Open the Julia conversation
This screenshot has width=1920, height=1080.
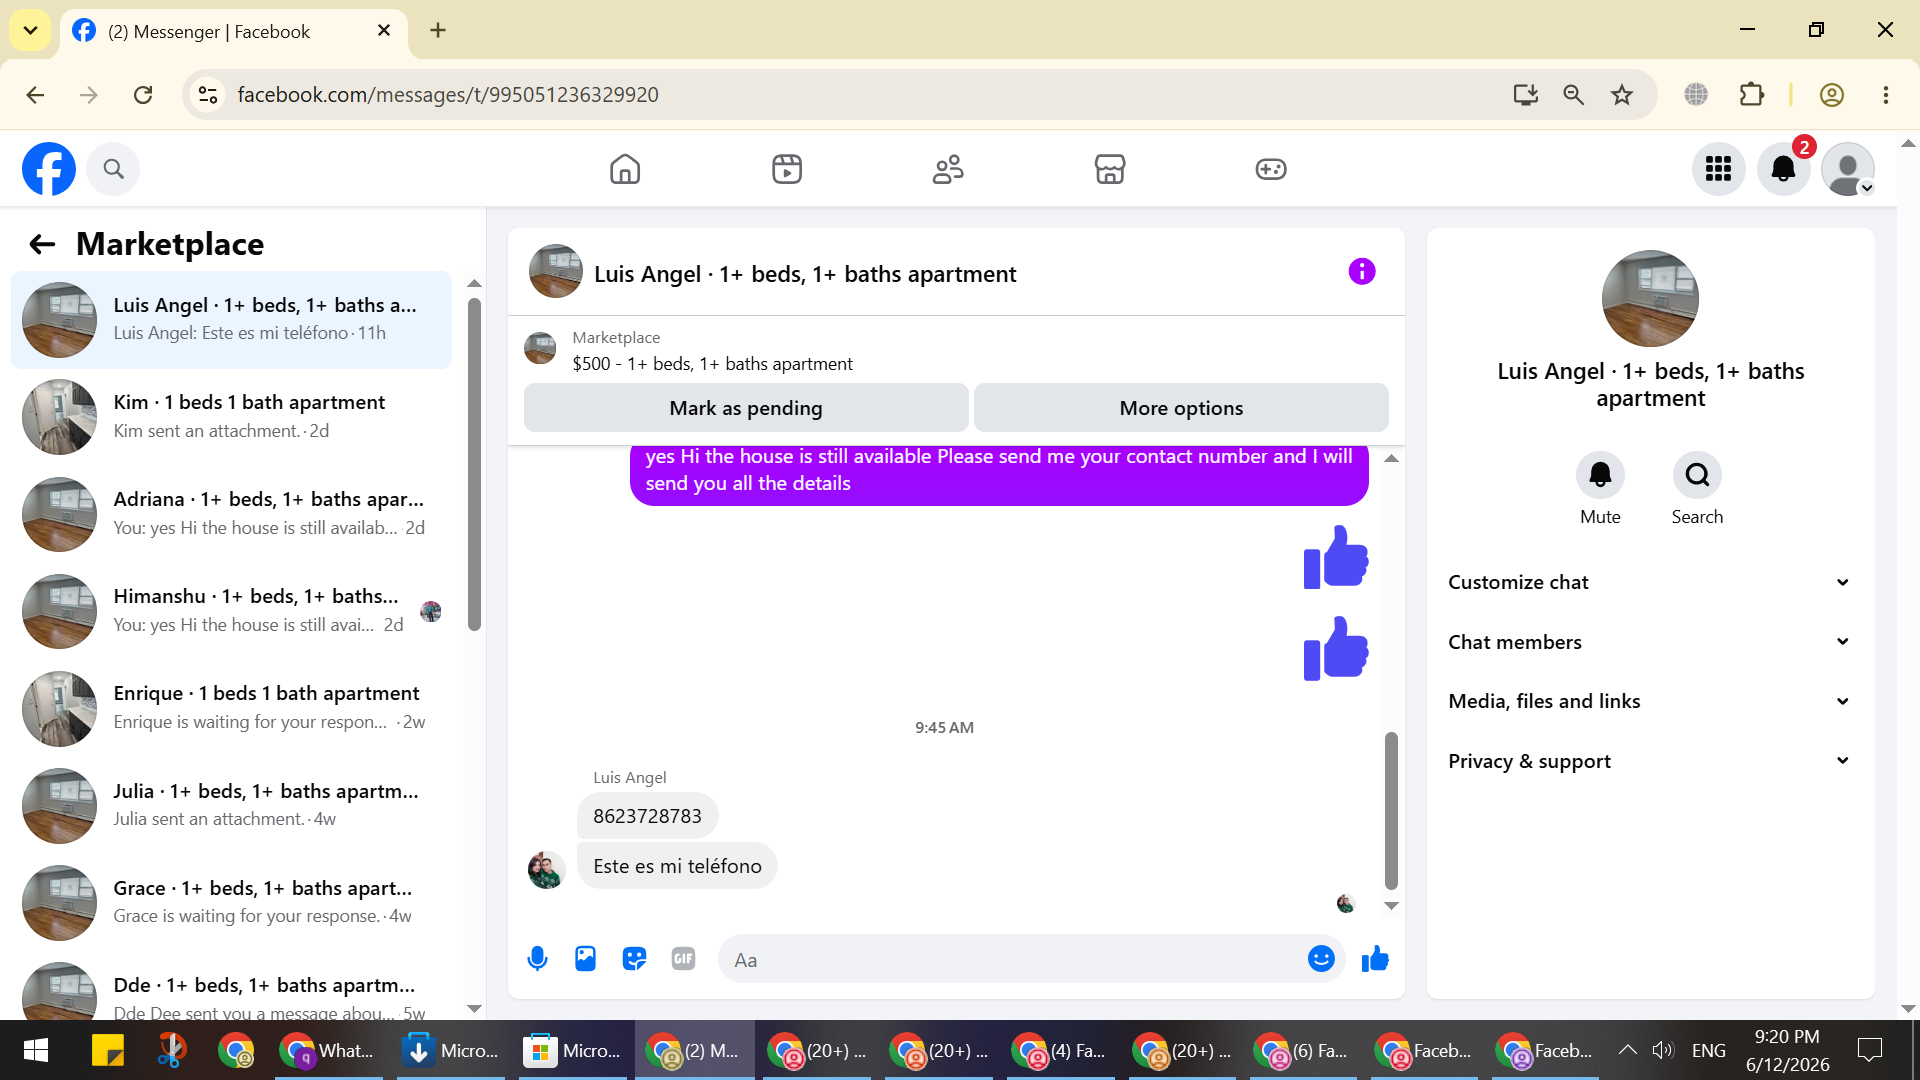point(231,805)
